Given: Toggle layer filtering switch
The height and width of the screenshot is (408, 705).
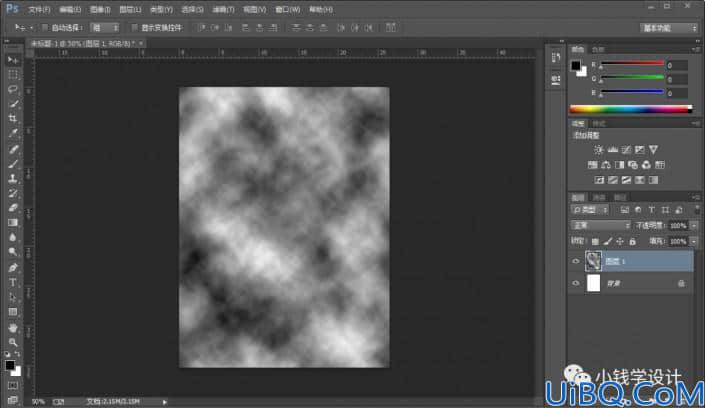Looking at the screenshot, I should 696,210.
